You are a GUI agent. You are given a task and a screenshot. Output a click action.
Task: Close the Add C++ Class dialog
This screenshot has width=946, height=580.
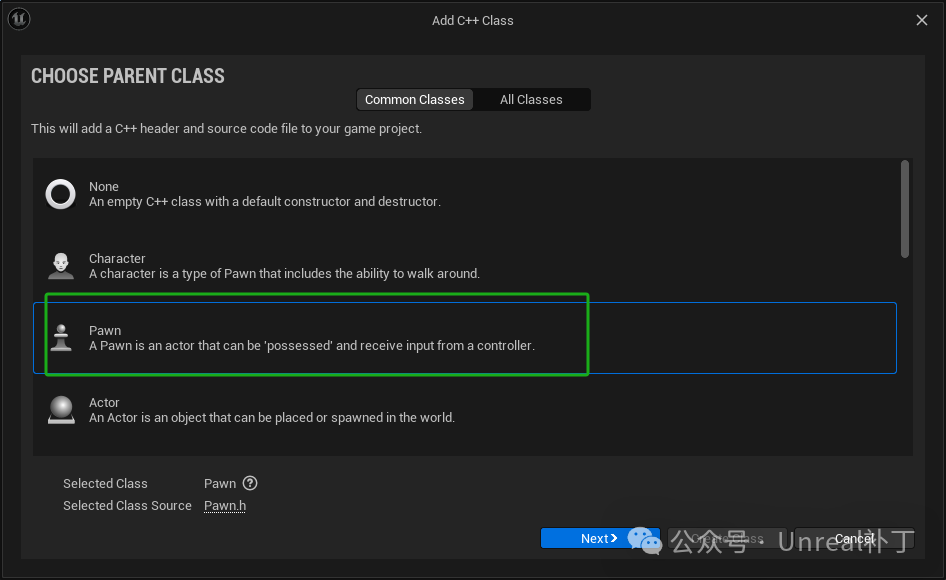pos(922,20)
